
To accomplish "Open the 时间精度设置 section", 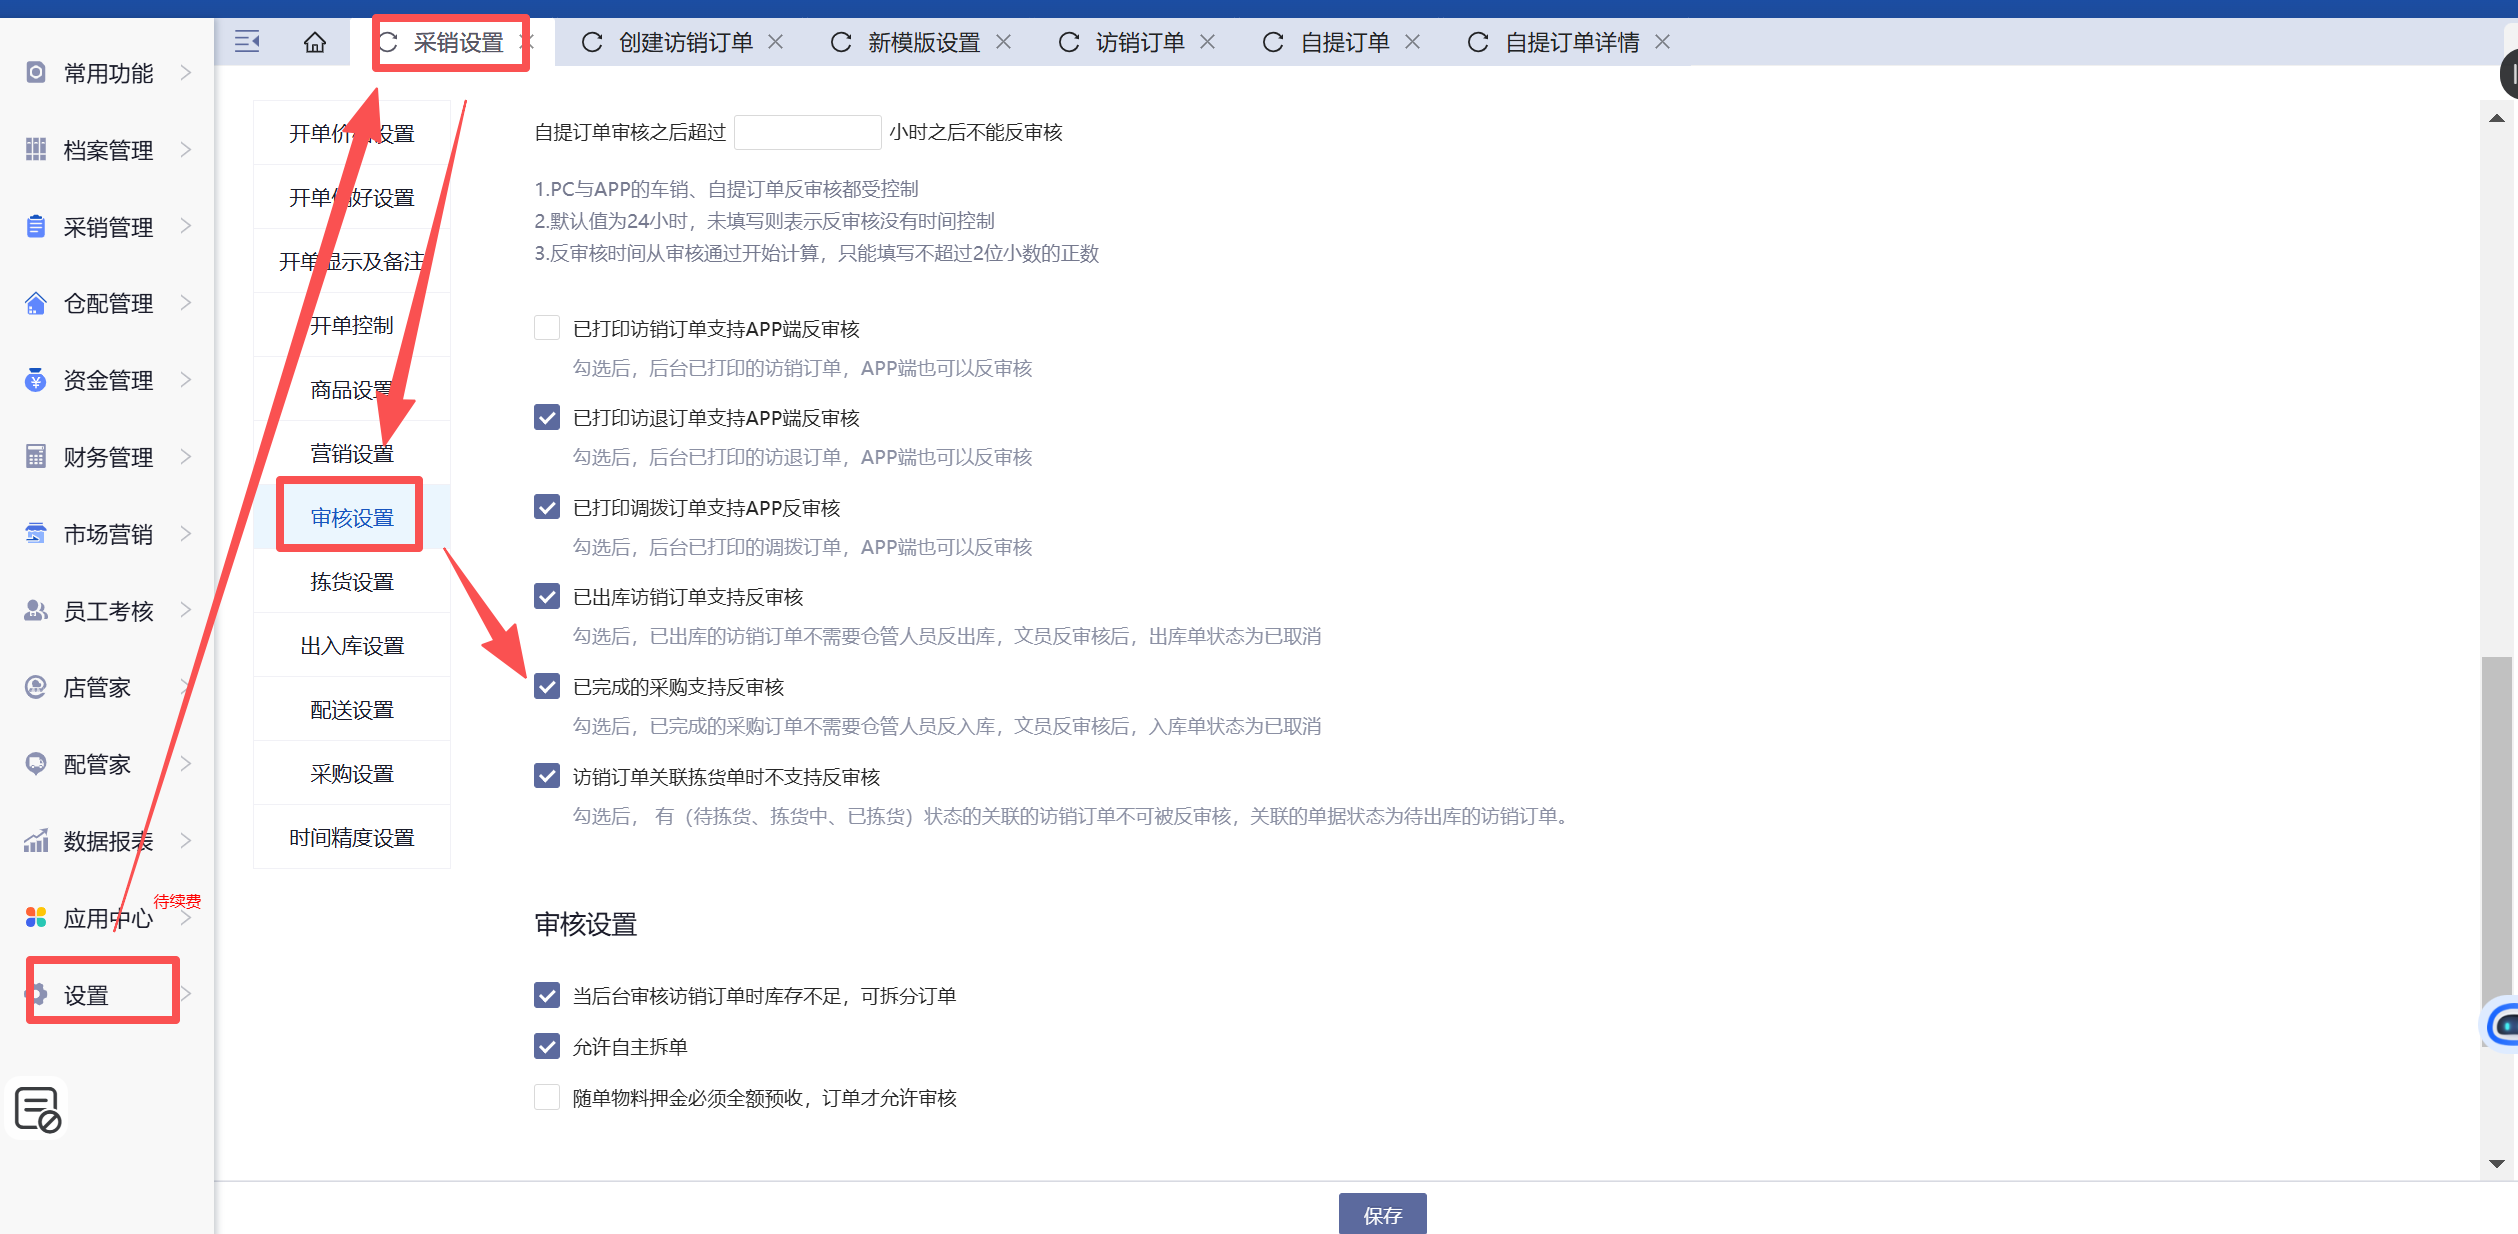I will pos(352,837).
